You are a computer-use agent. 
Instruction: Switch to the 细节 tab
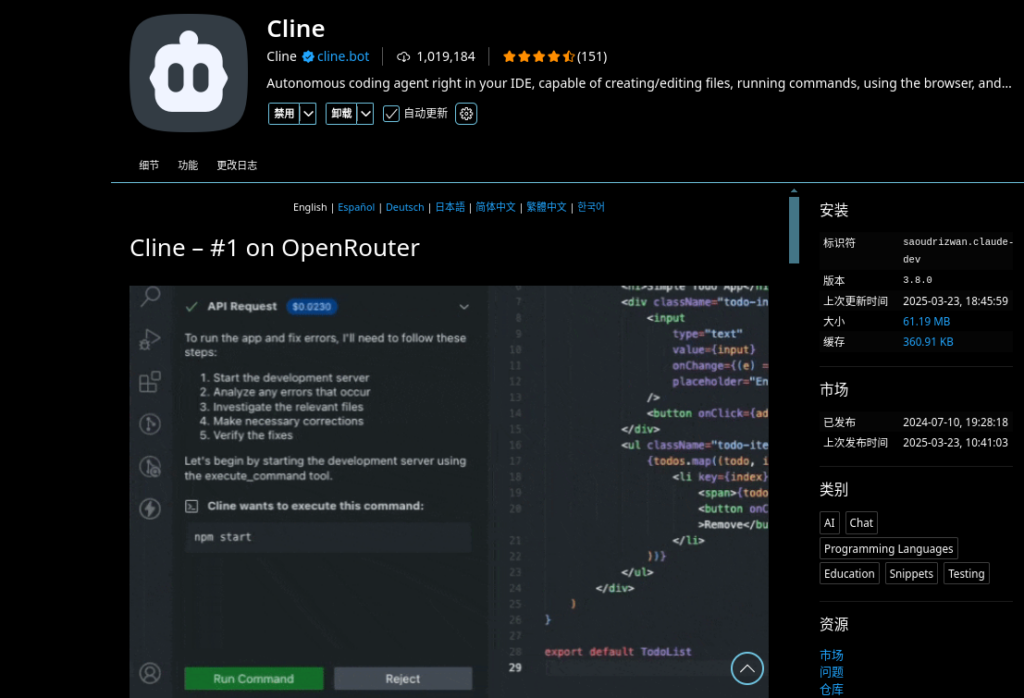[149, 165]
